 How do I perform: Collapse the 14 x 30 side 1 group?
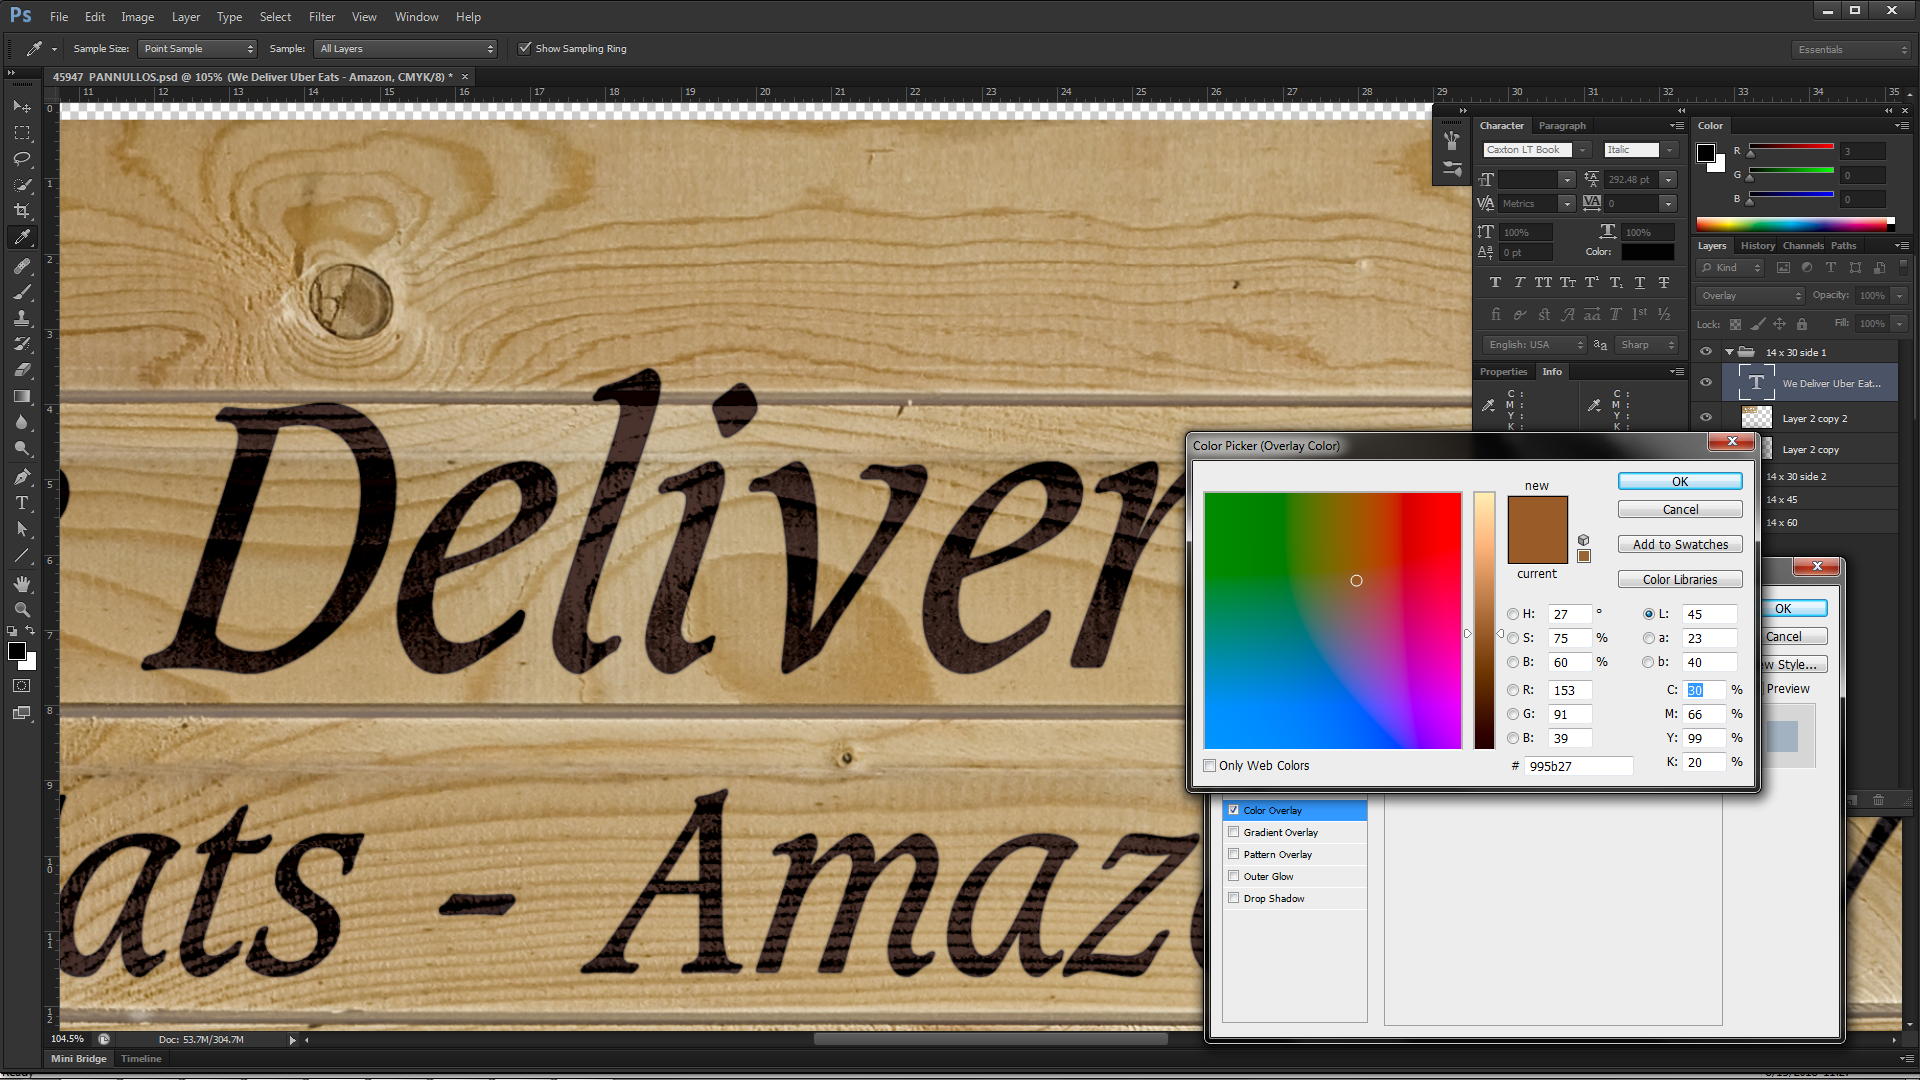click(x=1729, y=352)
